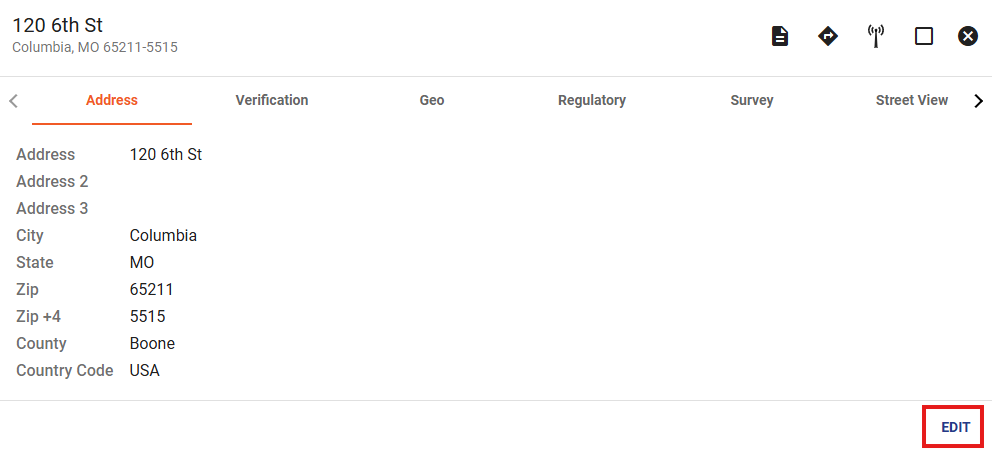Click the 120 6th St panel title
The width and height of the screenshot is (992, 449).
[58, 25]
